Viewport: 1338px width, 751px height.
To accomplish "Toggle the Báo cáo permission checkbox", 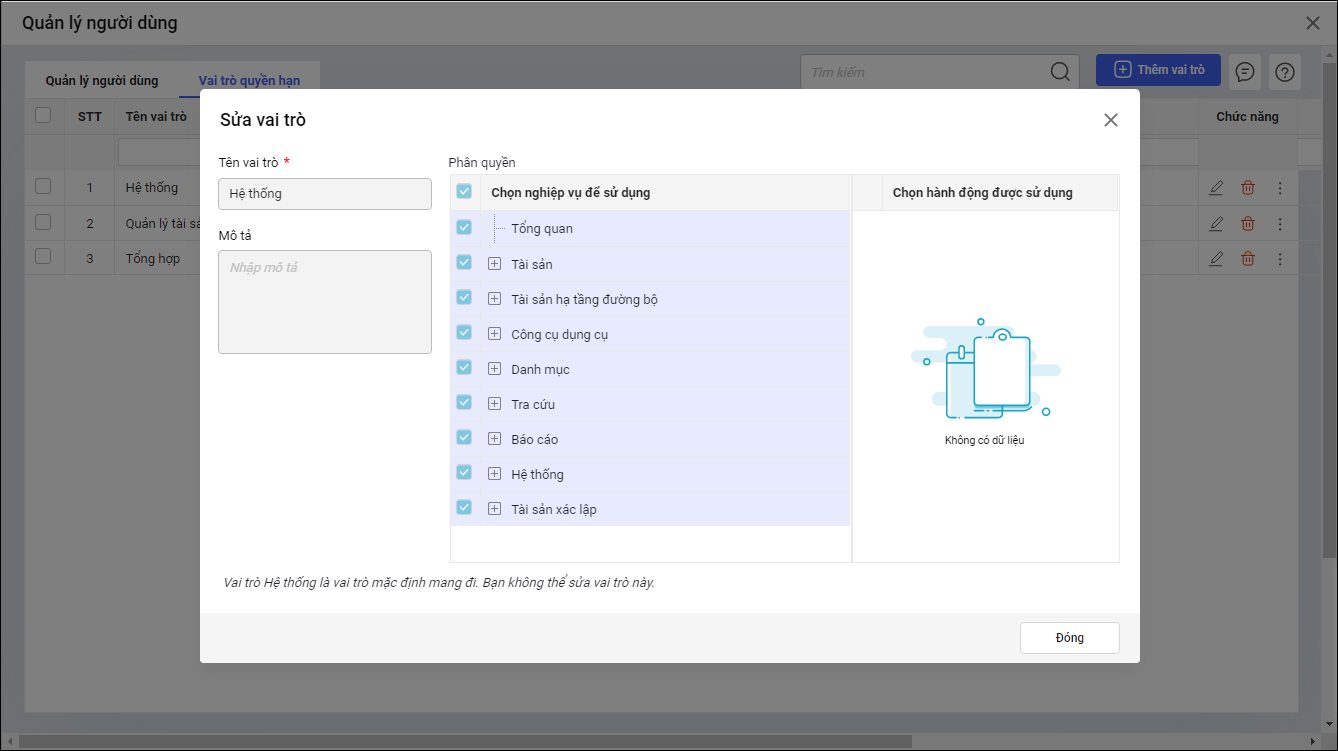I will pyautogui.click(x=464, y=438).
